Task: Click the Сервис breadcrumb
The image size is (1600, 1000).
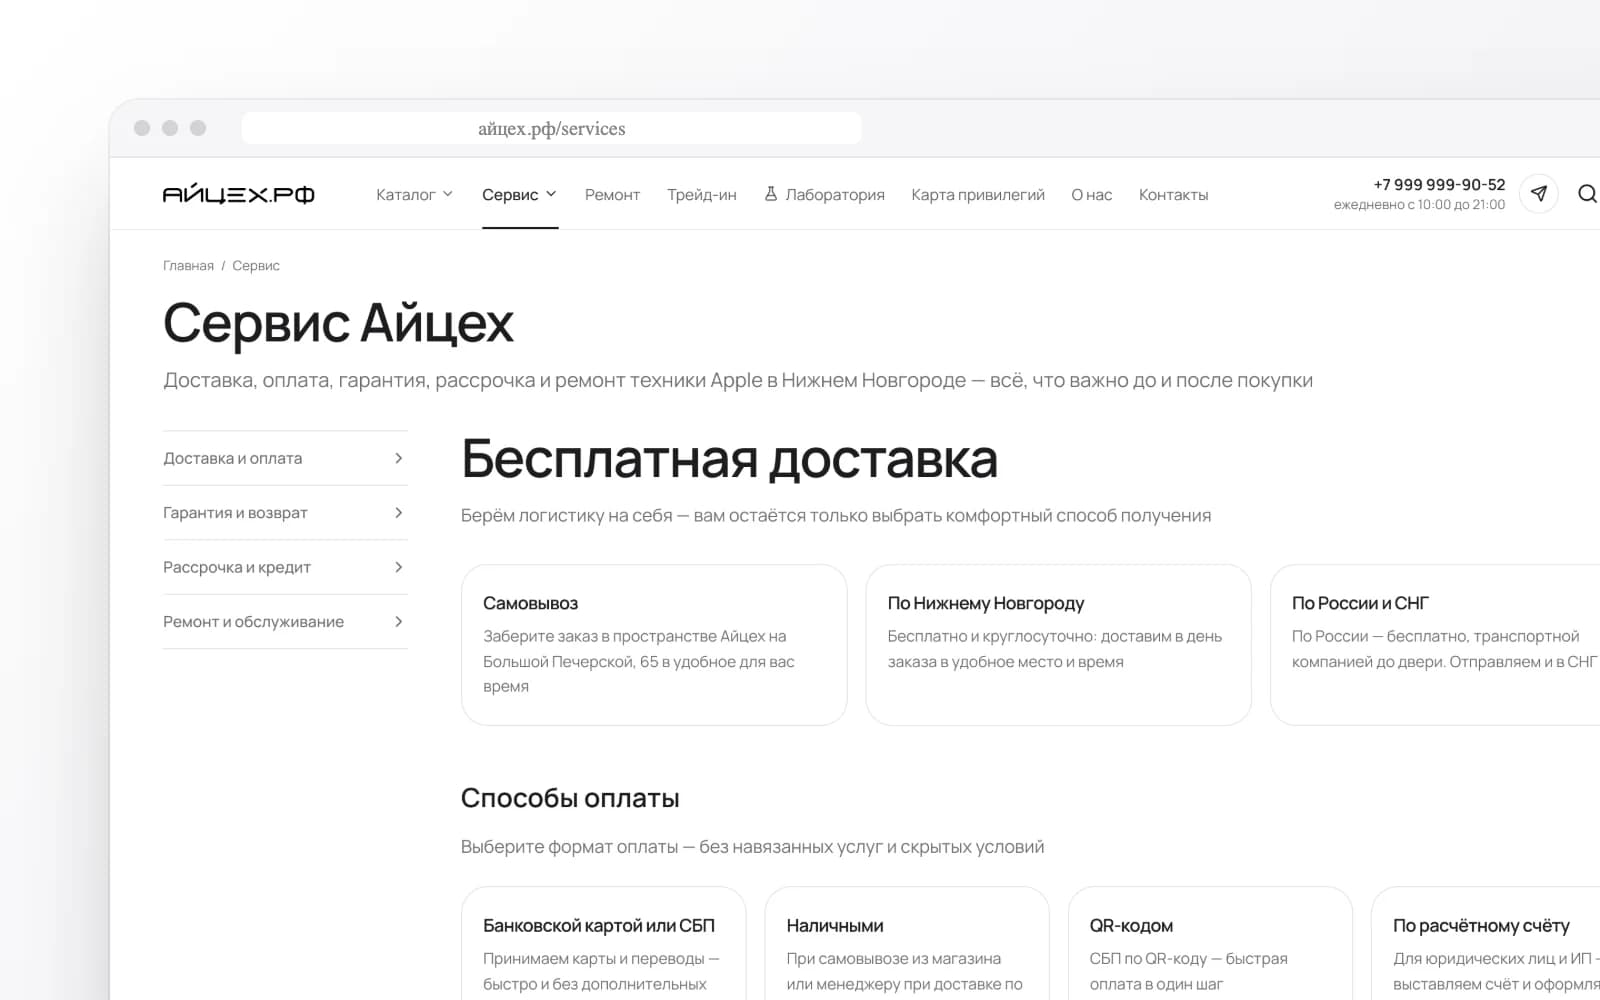Action: click(256, 266)
